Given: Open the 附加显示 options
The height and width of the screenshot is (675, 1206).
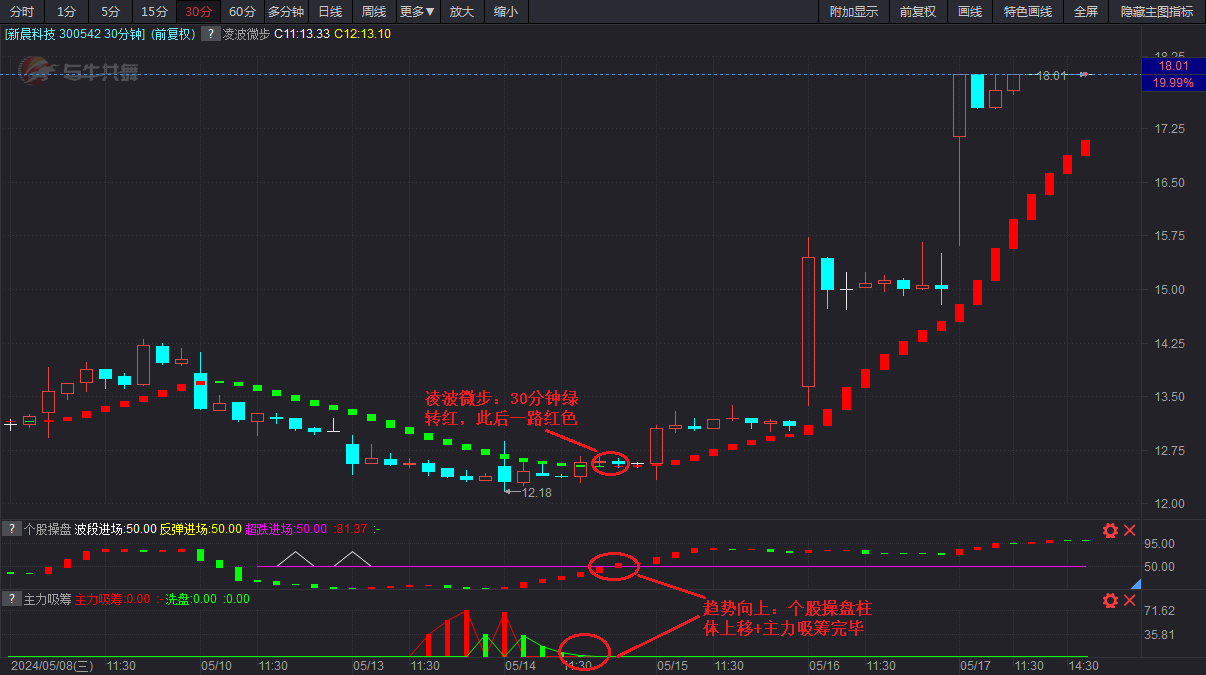Looking at the screenshot, I should tap(854, 12).
